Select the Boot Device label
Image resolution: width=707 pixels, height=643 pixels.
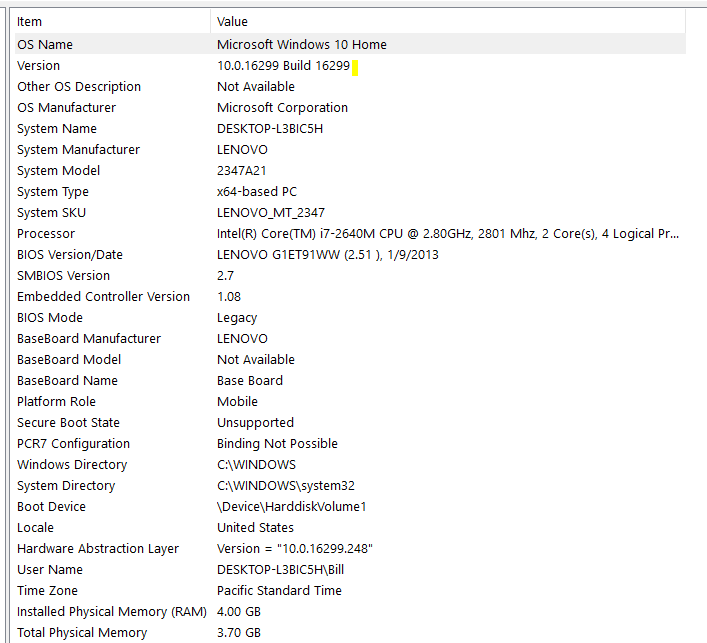point(51,506)
